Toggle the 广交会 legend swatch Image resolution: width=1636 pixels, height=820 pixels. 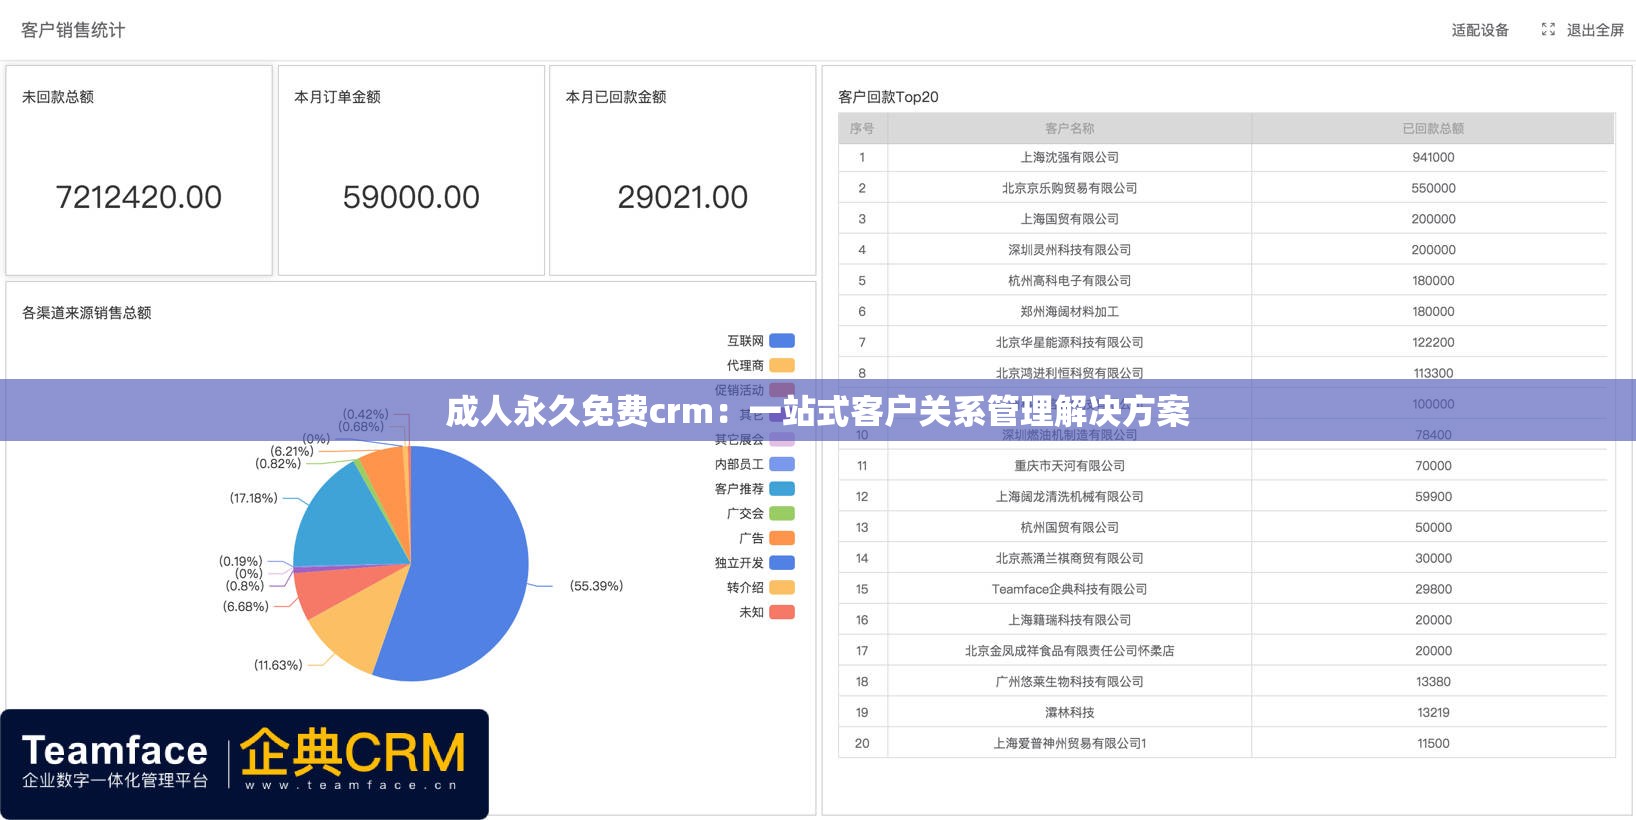(x=782, y=514)
